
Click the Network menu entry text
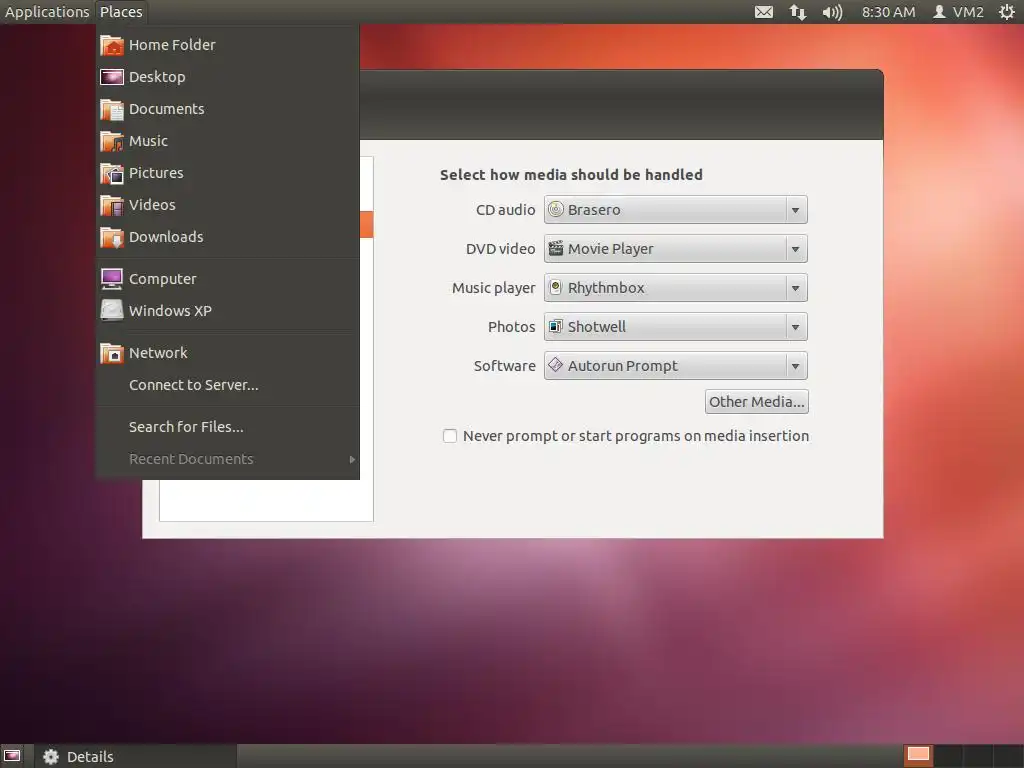(x=158, y=353)
